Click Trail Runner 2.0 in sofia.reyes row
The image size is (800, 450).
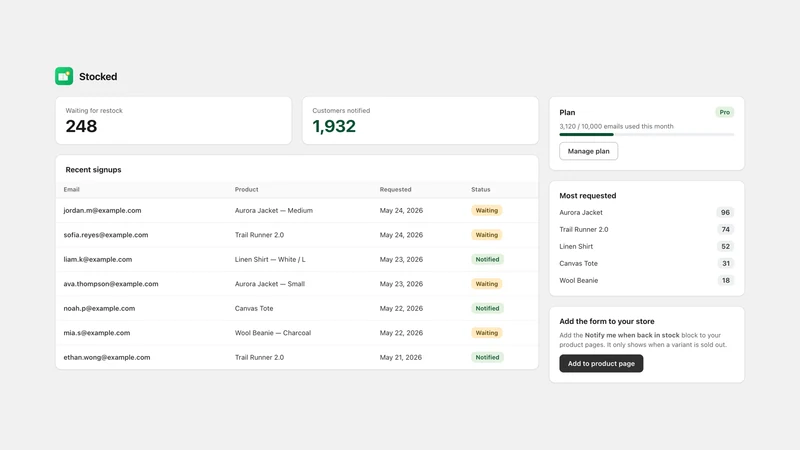(259, 235)
